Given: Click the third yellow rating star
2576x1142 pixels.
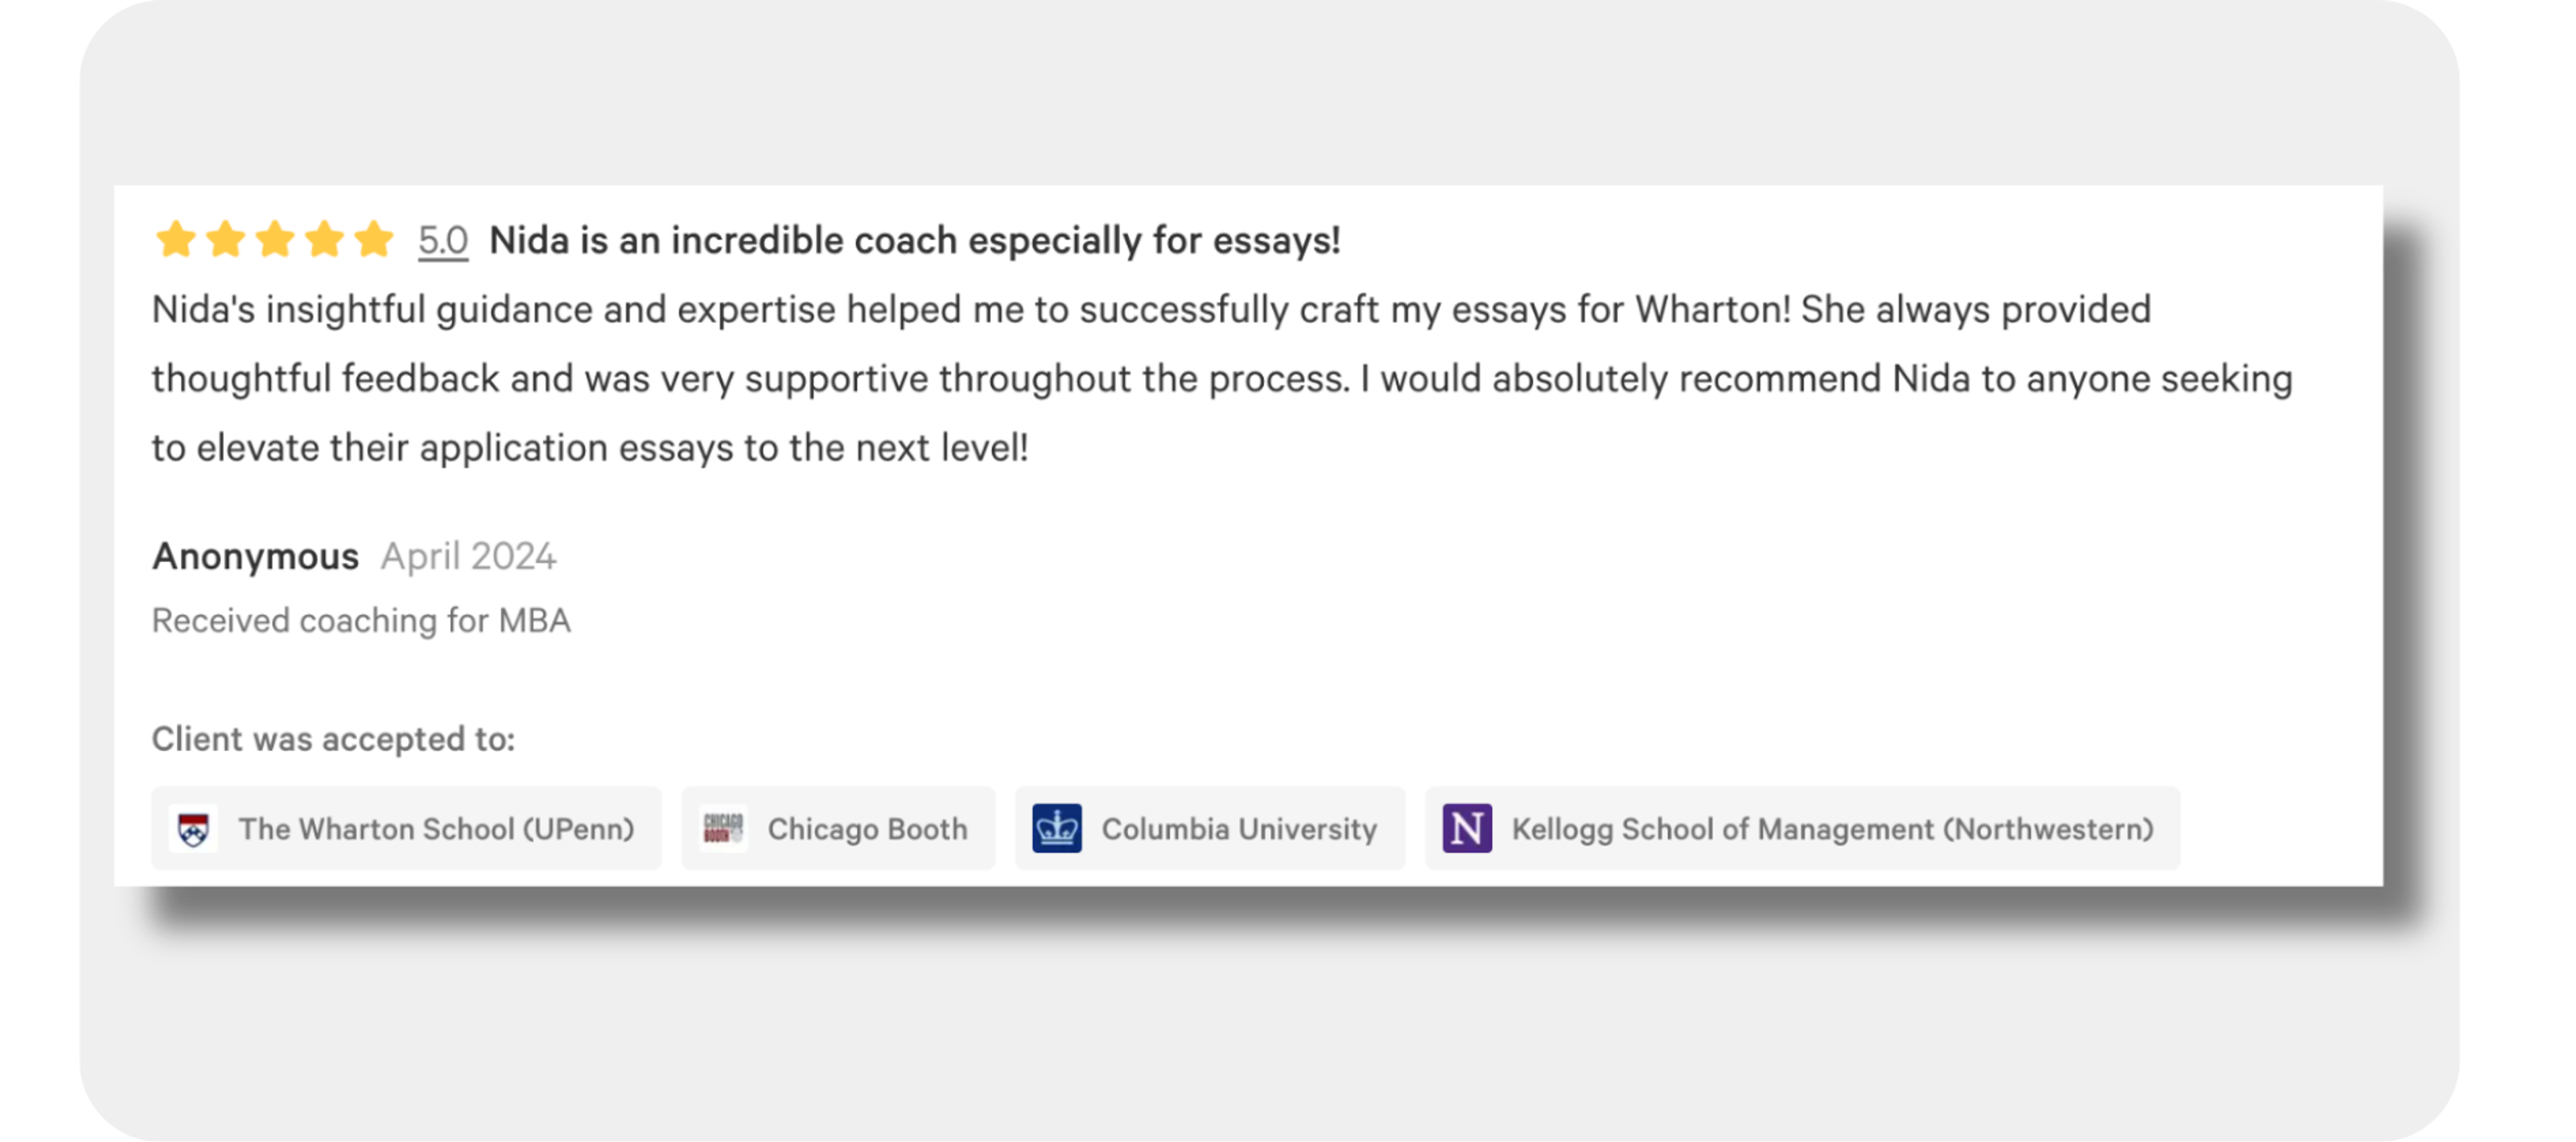Looking at the screenshot, I should [x=275, y=240].
